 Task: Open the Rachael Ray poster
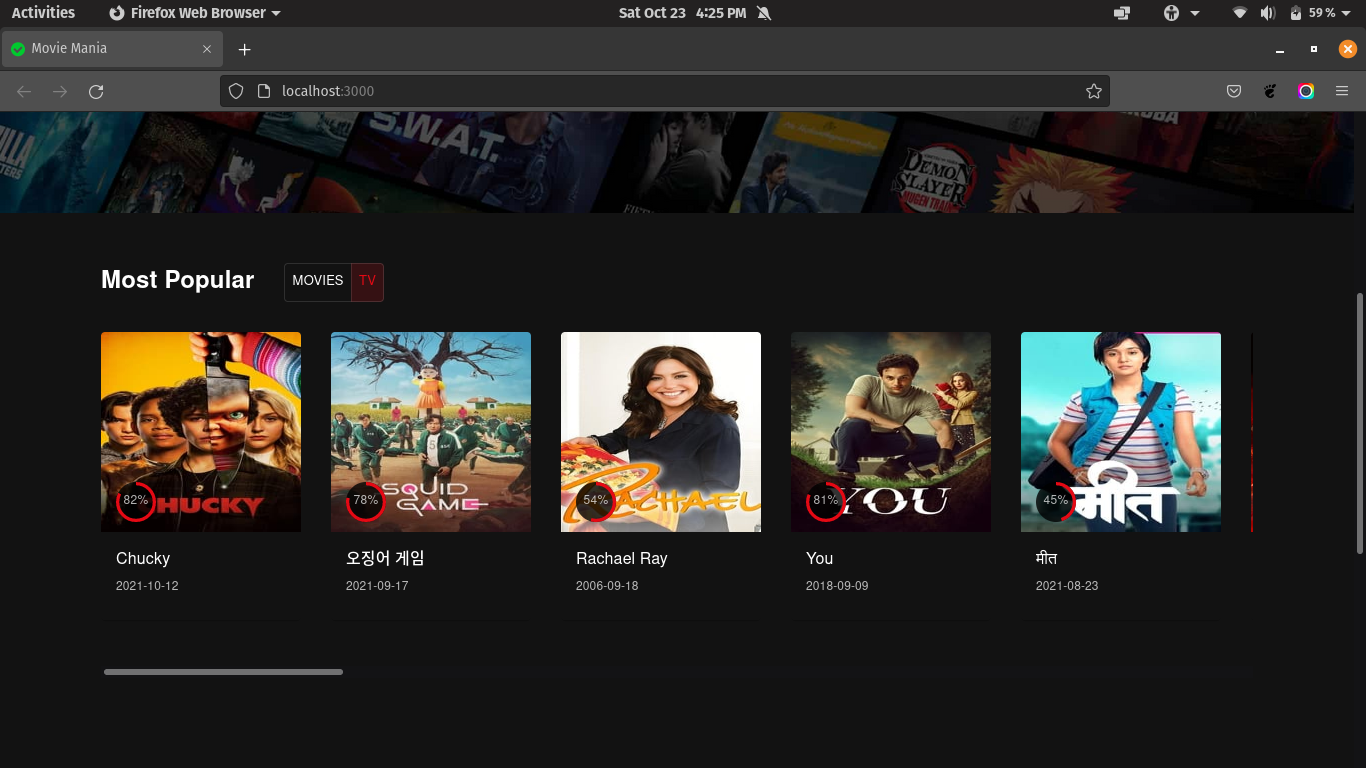point(661,432)
